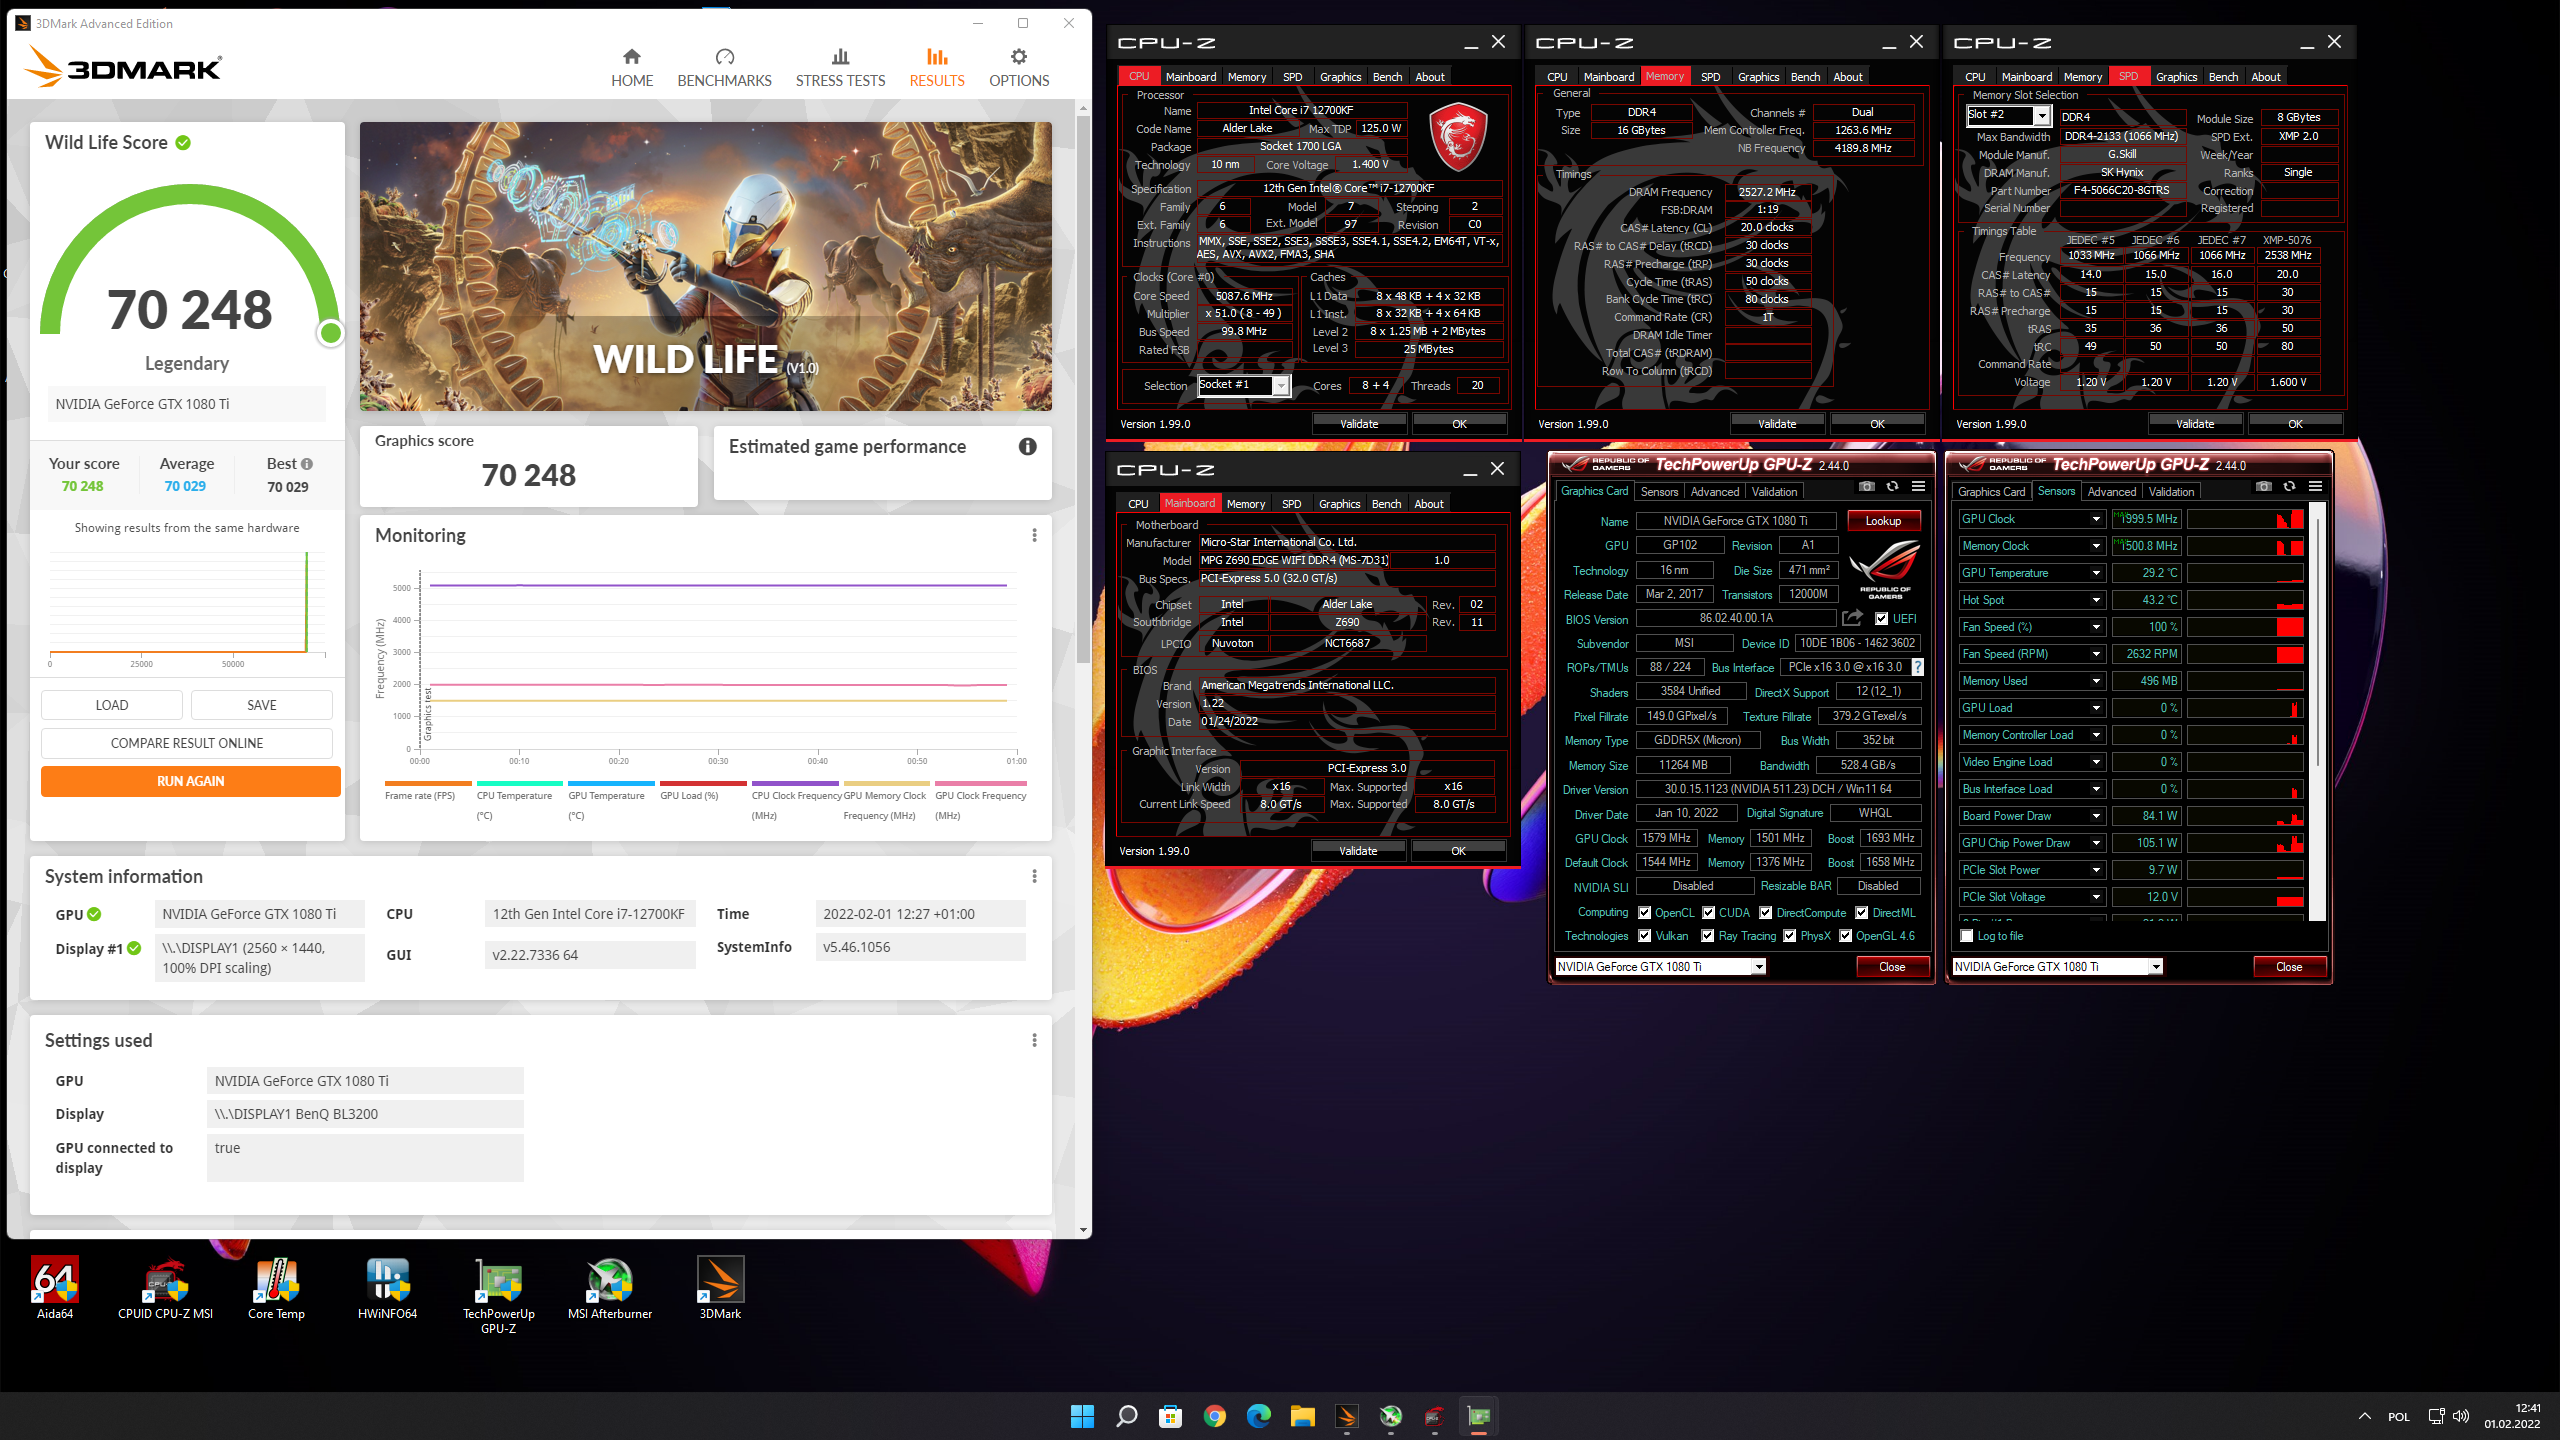This screenshot has width=2560, height=1440.
Task: Toggle the CUDA checkbox in GPU-Z
Action: [x=1708, y=913]
